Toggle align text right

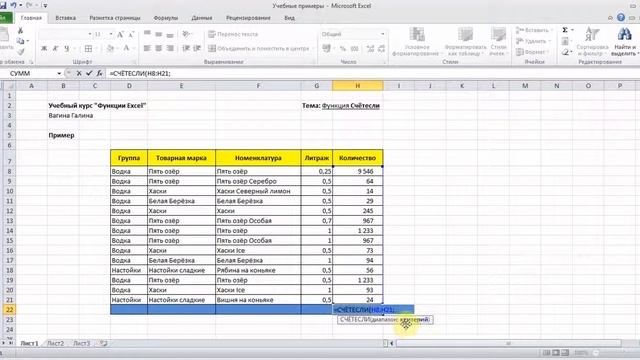pyautogui.click(x=170, y=48)
